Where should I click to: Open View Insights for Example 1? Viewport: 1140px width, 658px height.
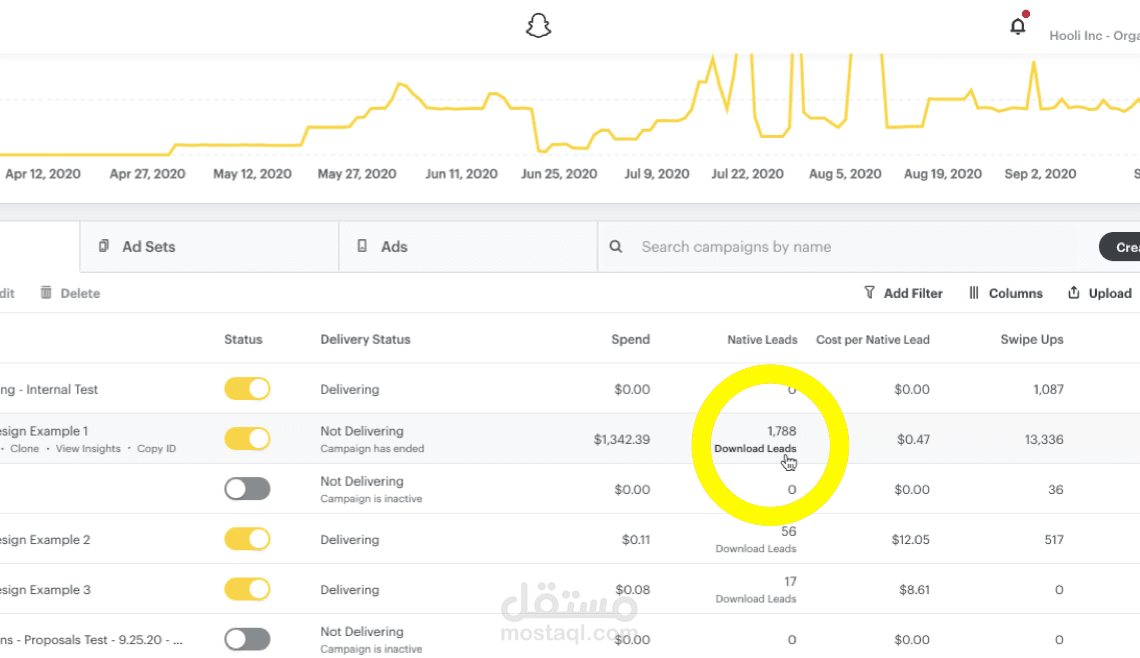coord(88,449)
